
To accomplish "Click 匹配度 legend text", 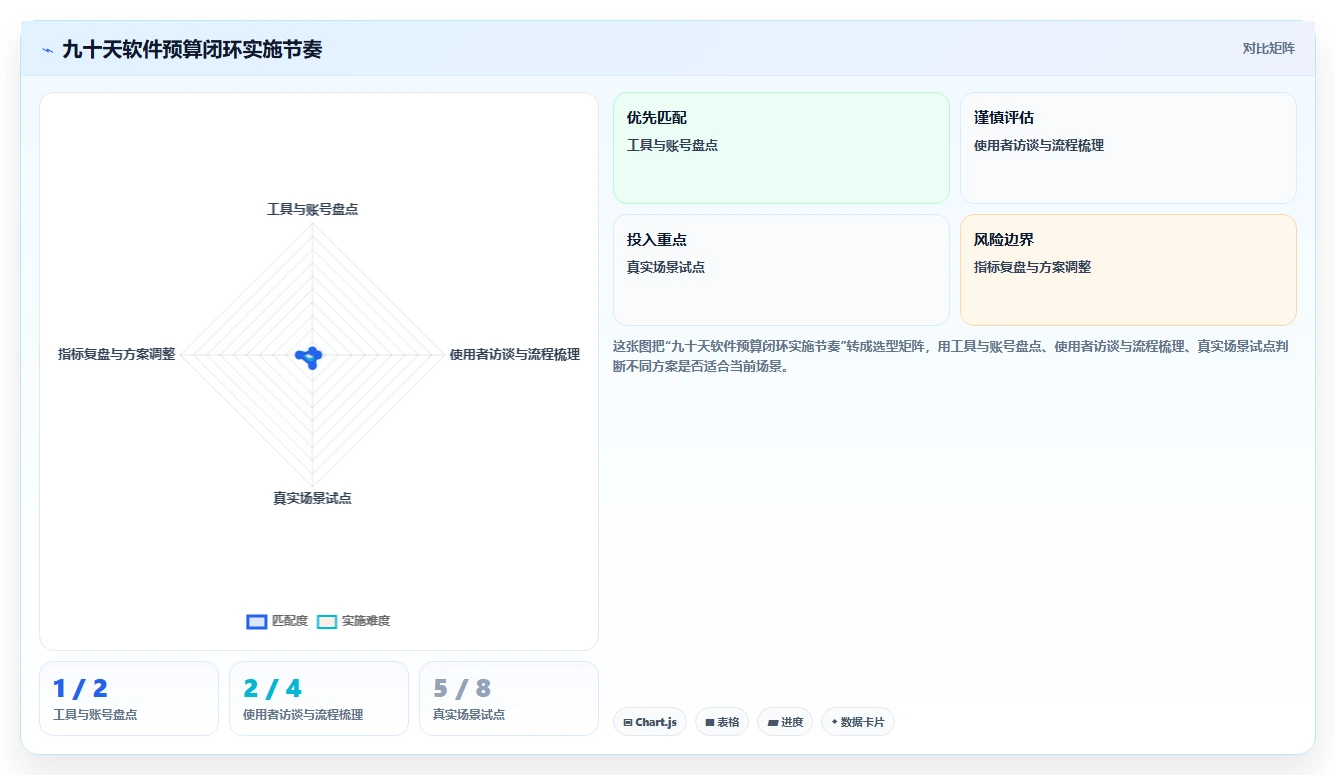I will click(x=290, y=621).
